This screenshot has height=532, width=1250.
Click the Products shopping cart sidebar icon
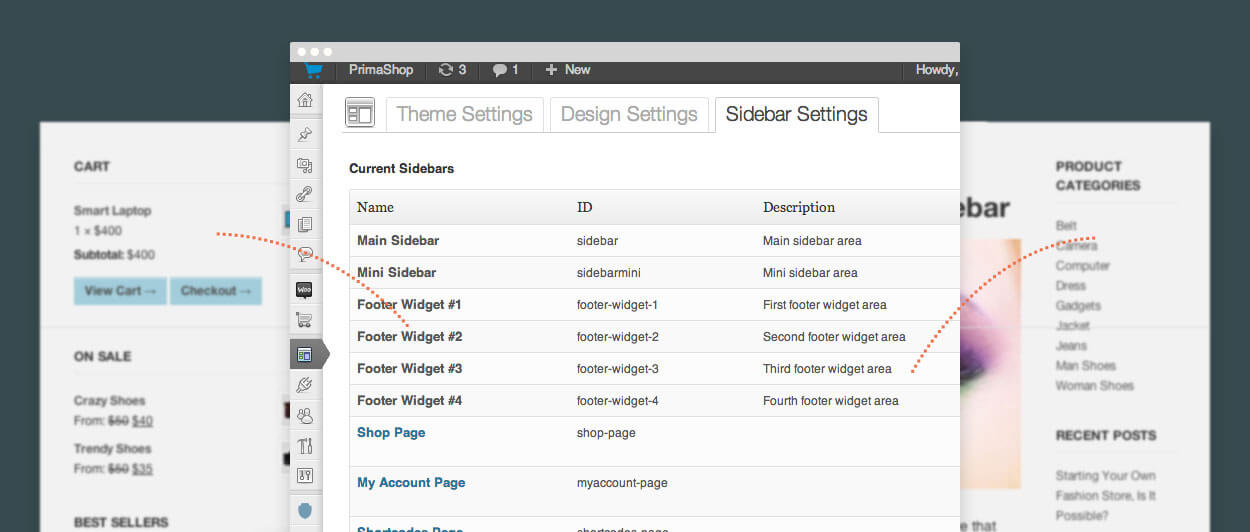(305, 320)
